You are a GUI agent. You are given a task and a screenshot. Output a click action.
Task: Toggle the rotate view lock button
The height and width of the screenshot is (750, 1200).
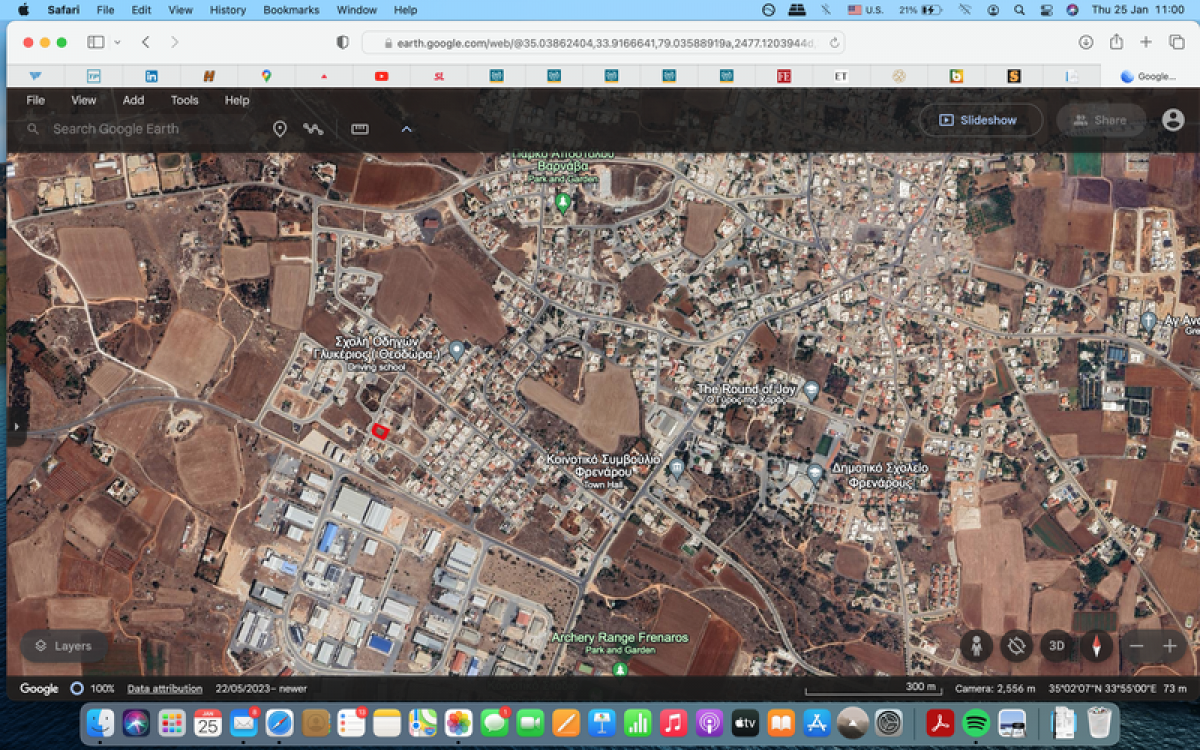click(x=1016, y=646)
